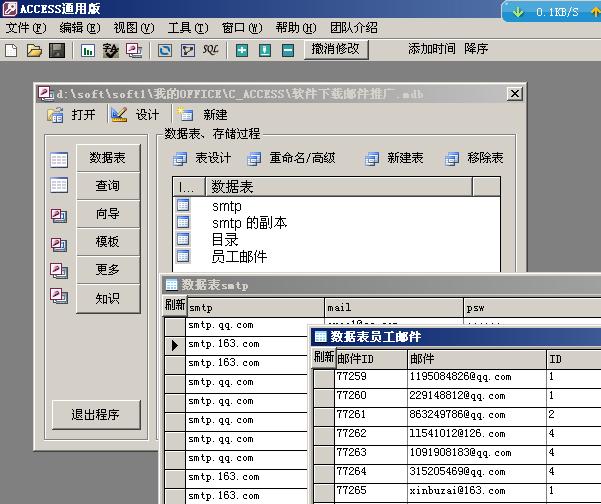Screen dimensions: 601x504
Task: Open the 帮助(H) menu
Action: click(296, 28)
